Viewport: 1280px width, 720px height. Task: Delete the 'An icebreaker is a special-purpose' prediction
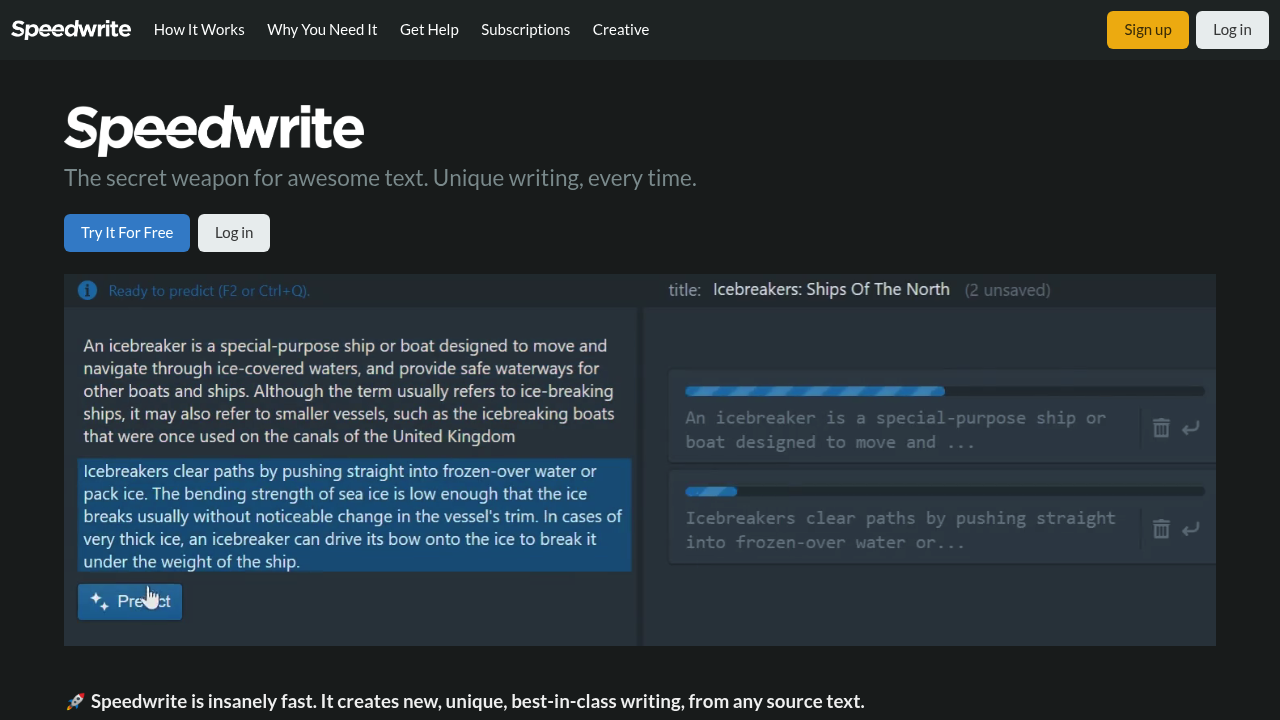tap(1161, 428)
